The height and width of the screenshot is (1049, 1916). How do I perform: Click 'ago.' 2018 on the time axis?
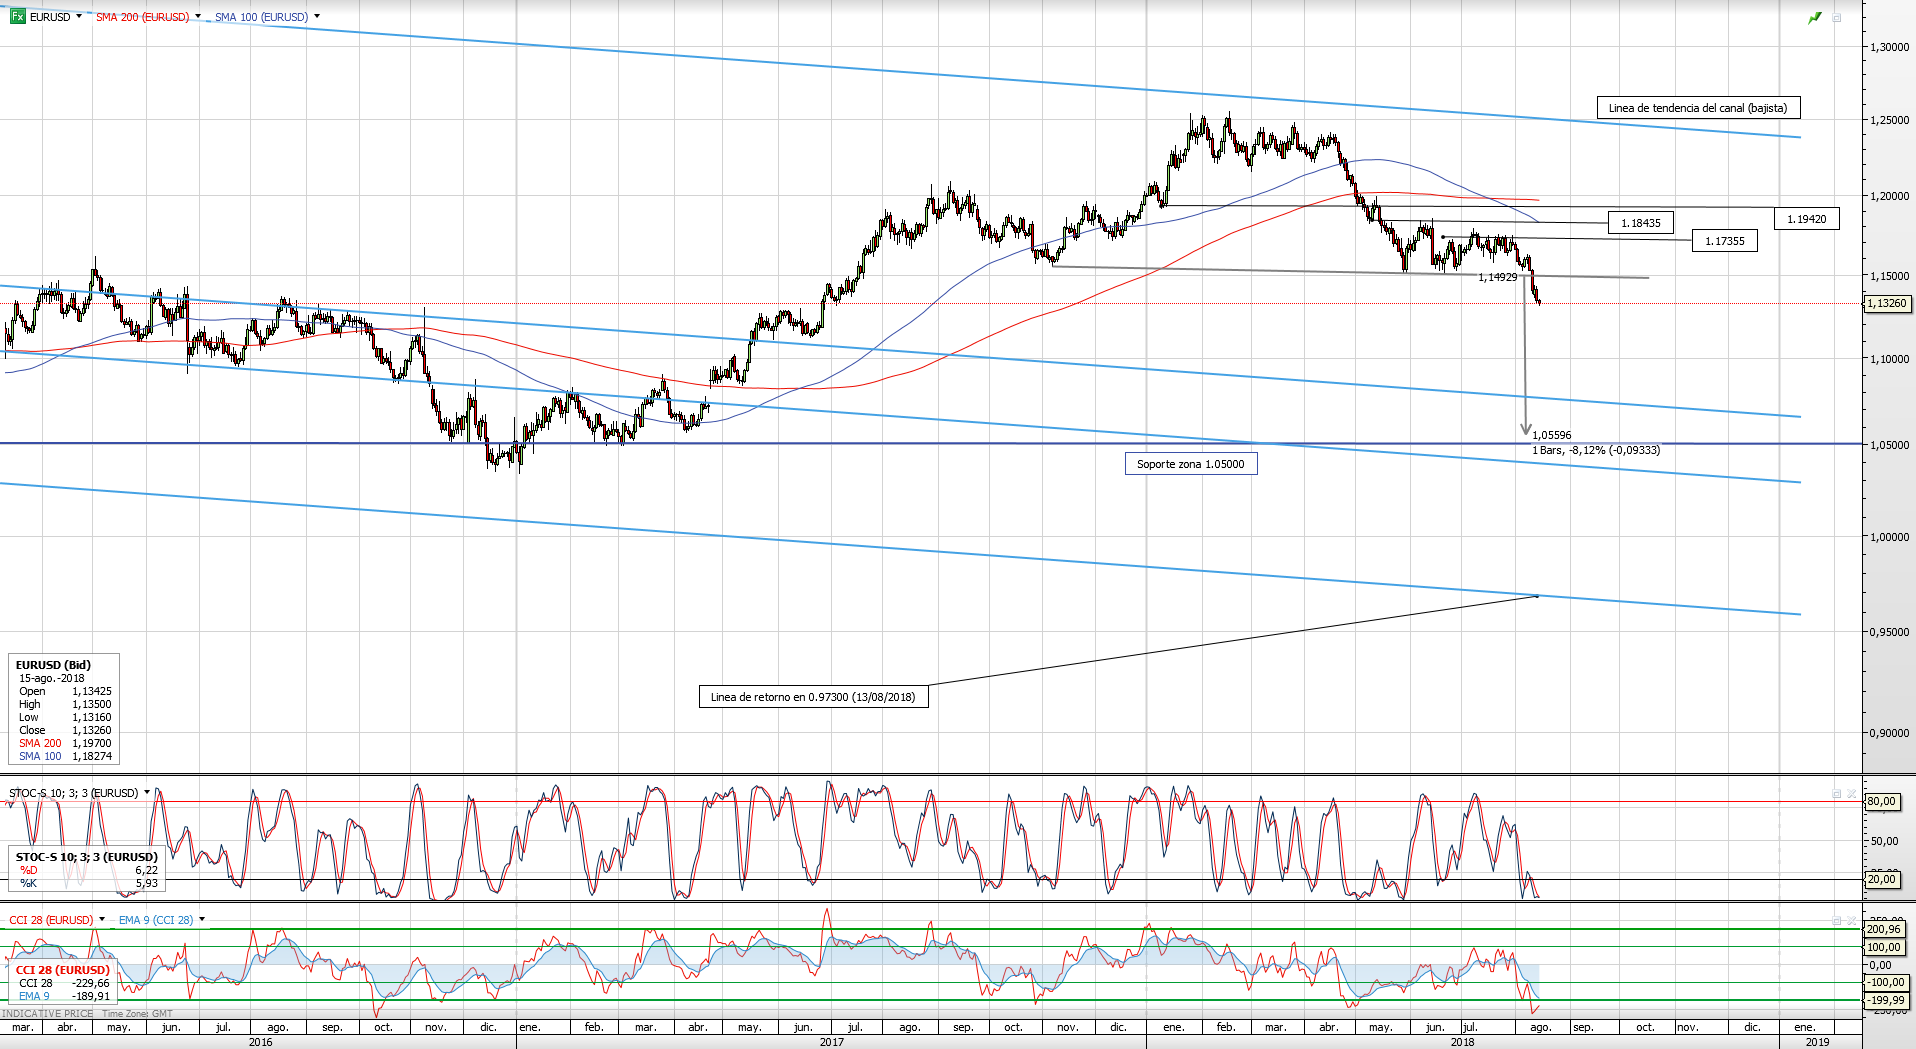[1541, 1027]
